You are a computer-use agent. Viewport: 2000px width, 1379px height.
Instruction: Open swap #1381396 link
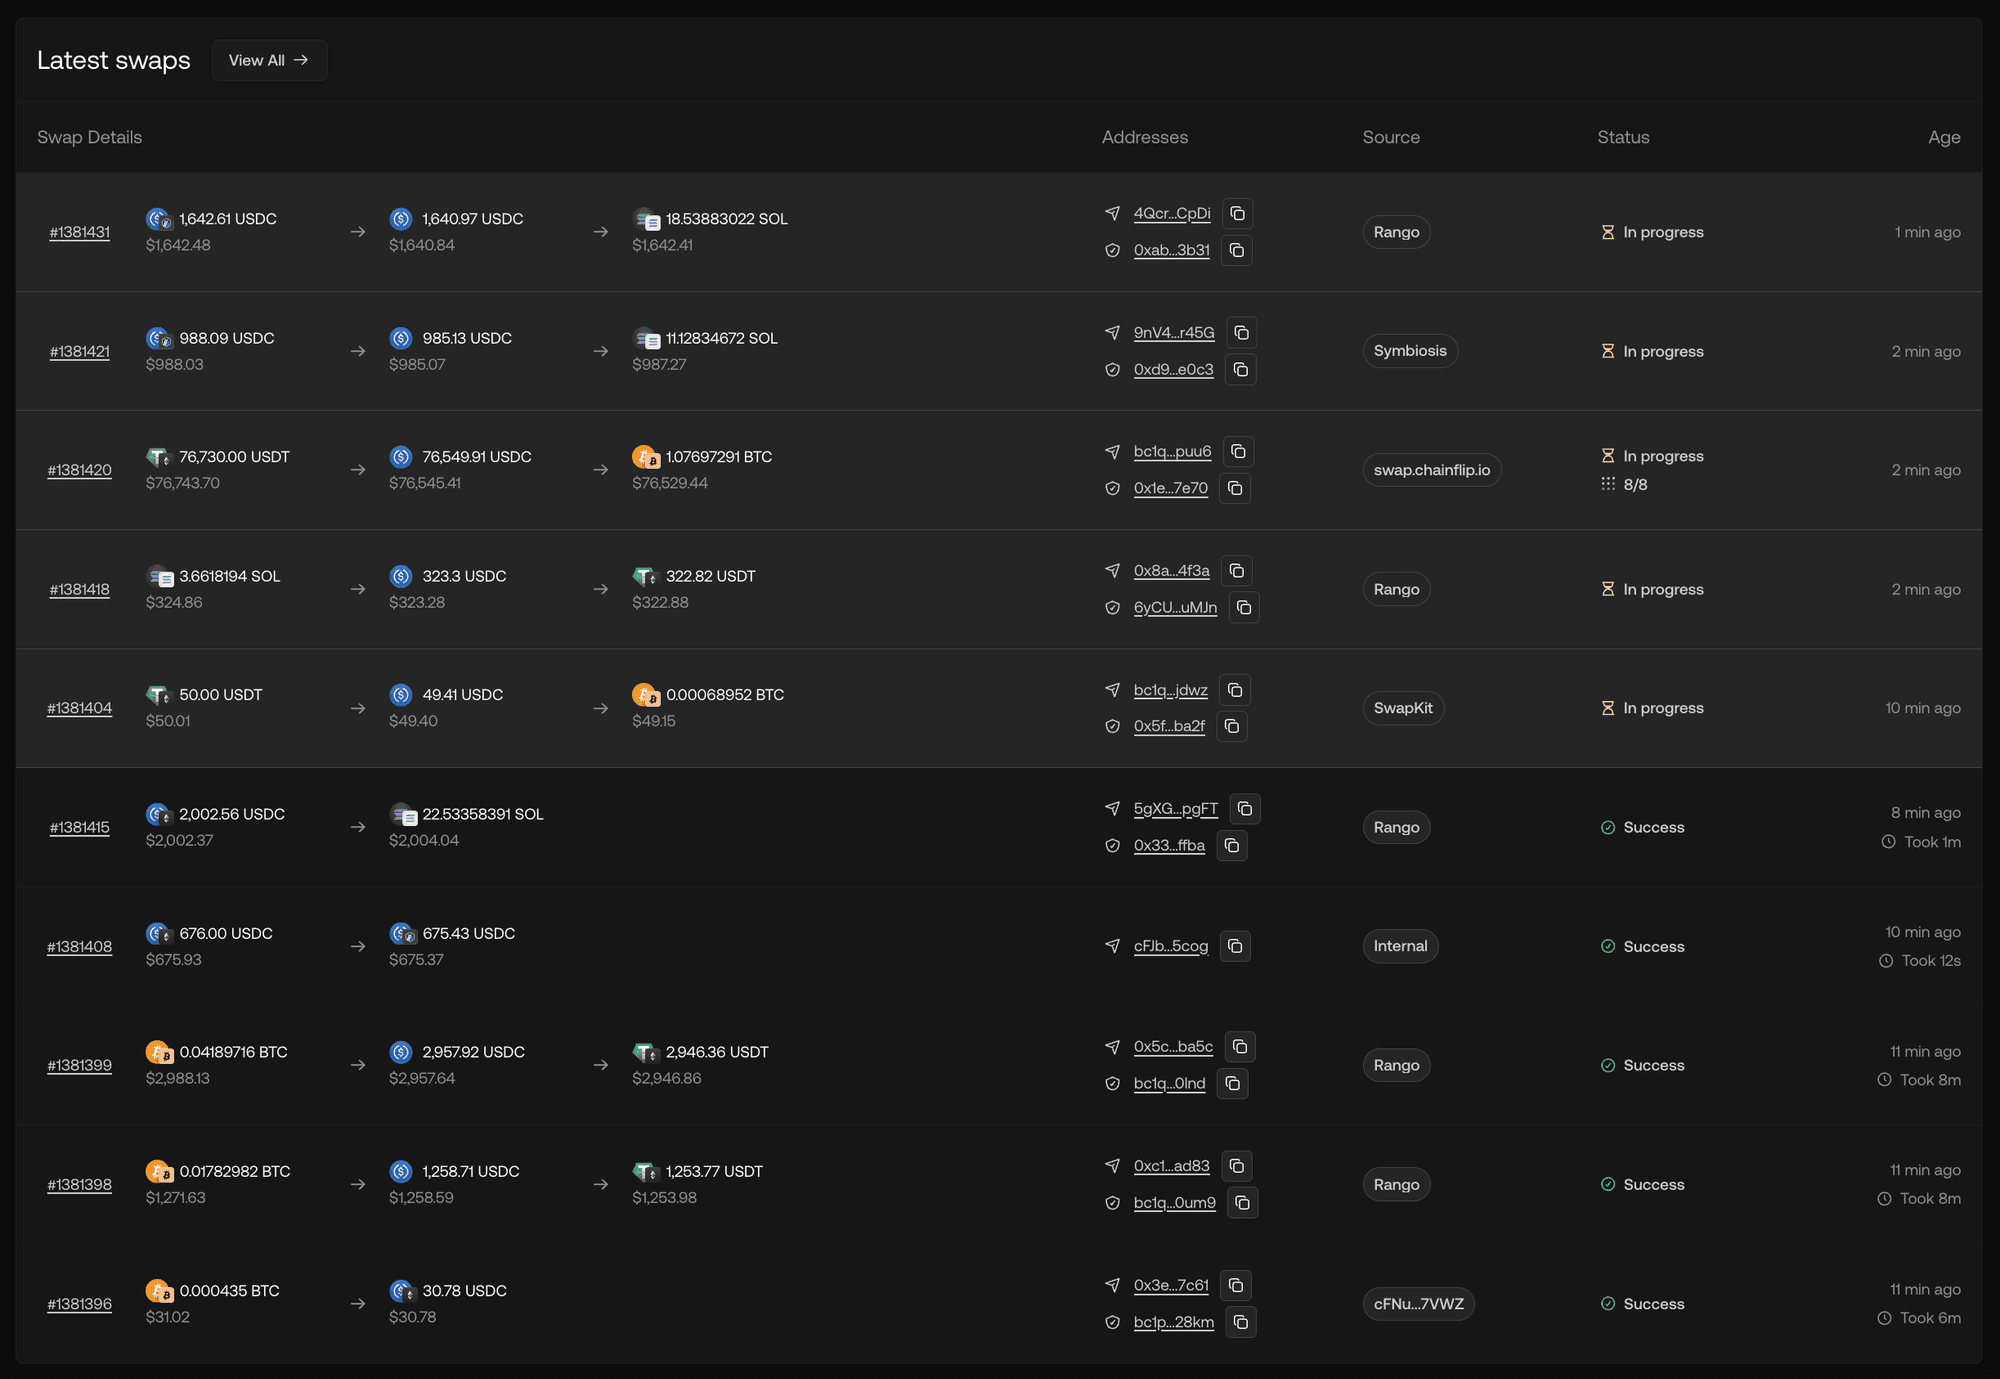pos(80,1304)
